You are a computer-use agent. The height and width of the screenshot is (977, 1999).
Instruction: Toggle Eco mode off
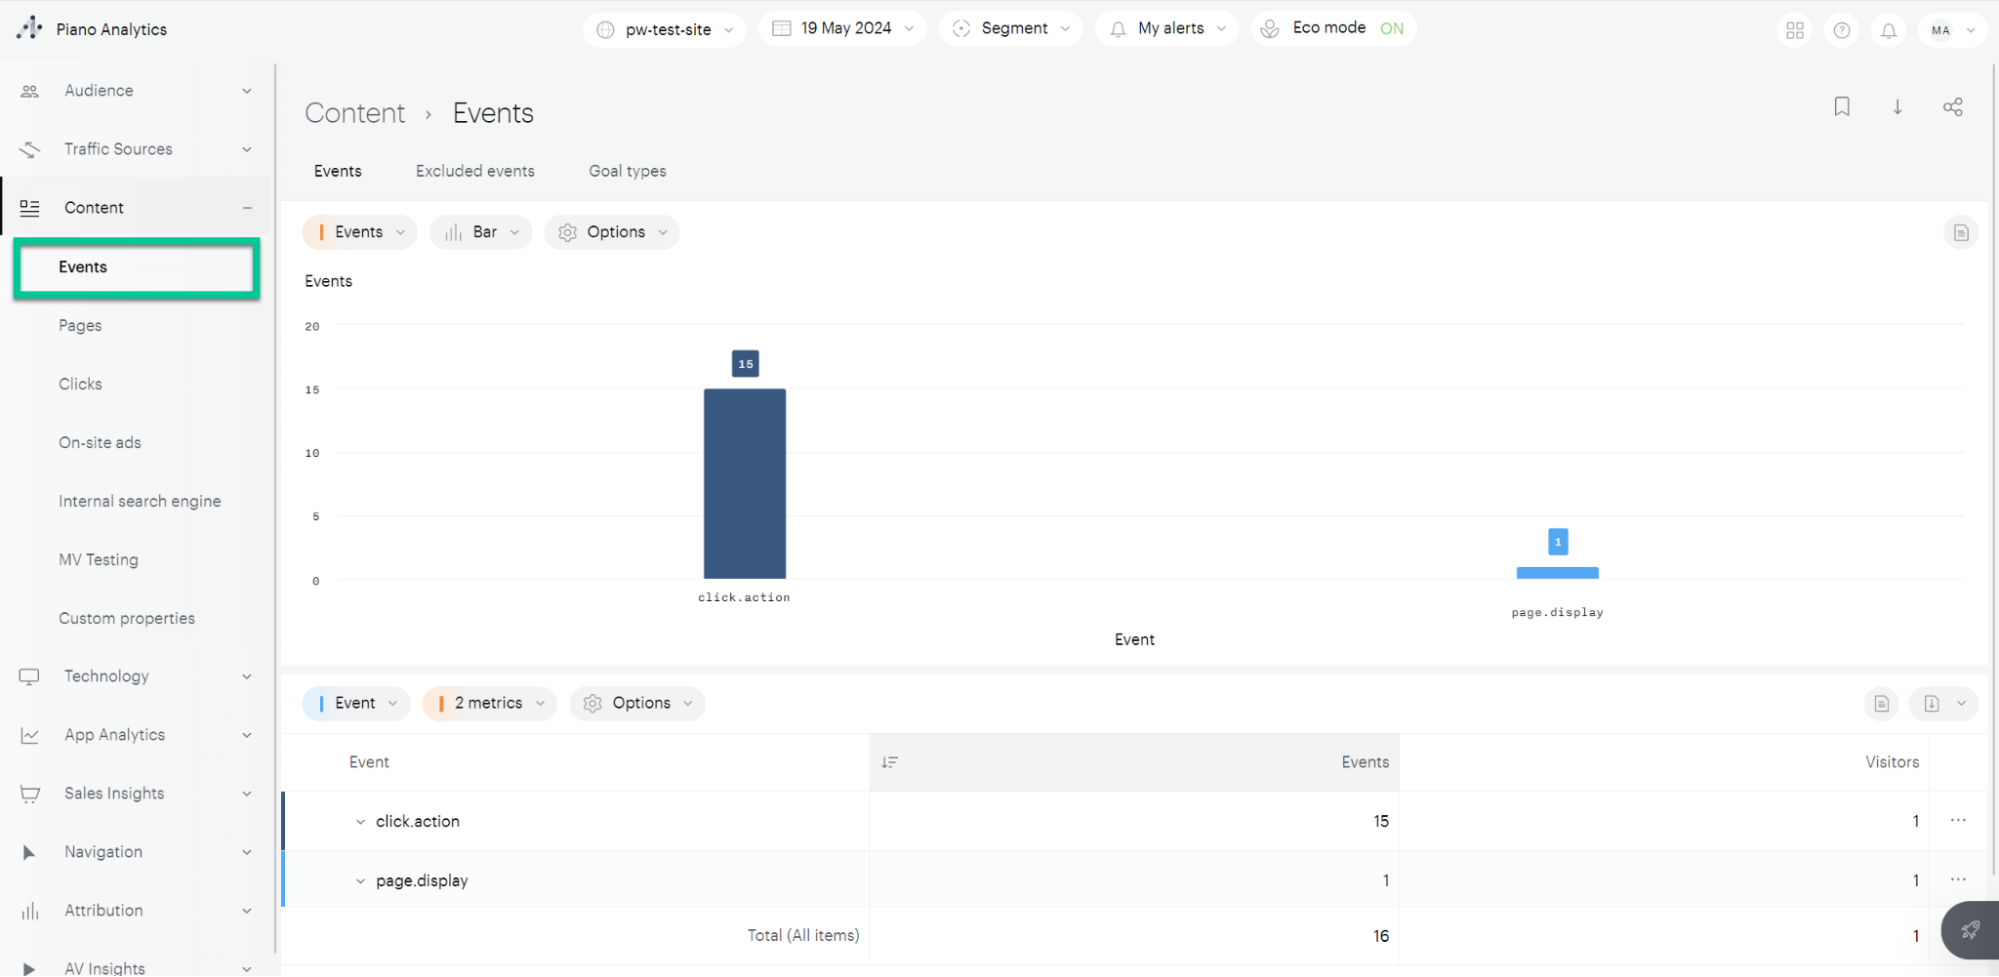(x=1392, y=28)
